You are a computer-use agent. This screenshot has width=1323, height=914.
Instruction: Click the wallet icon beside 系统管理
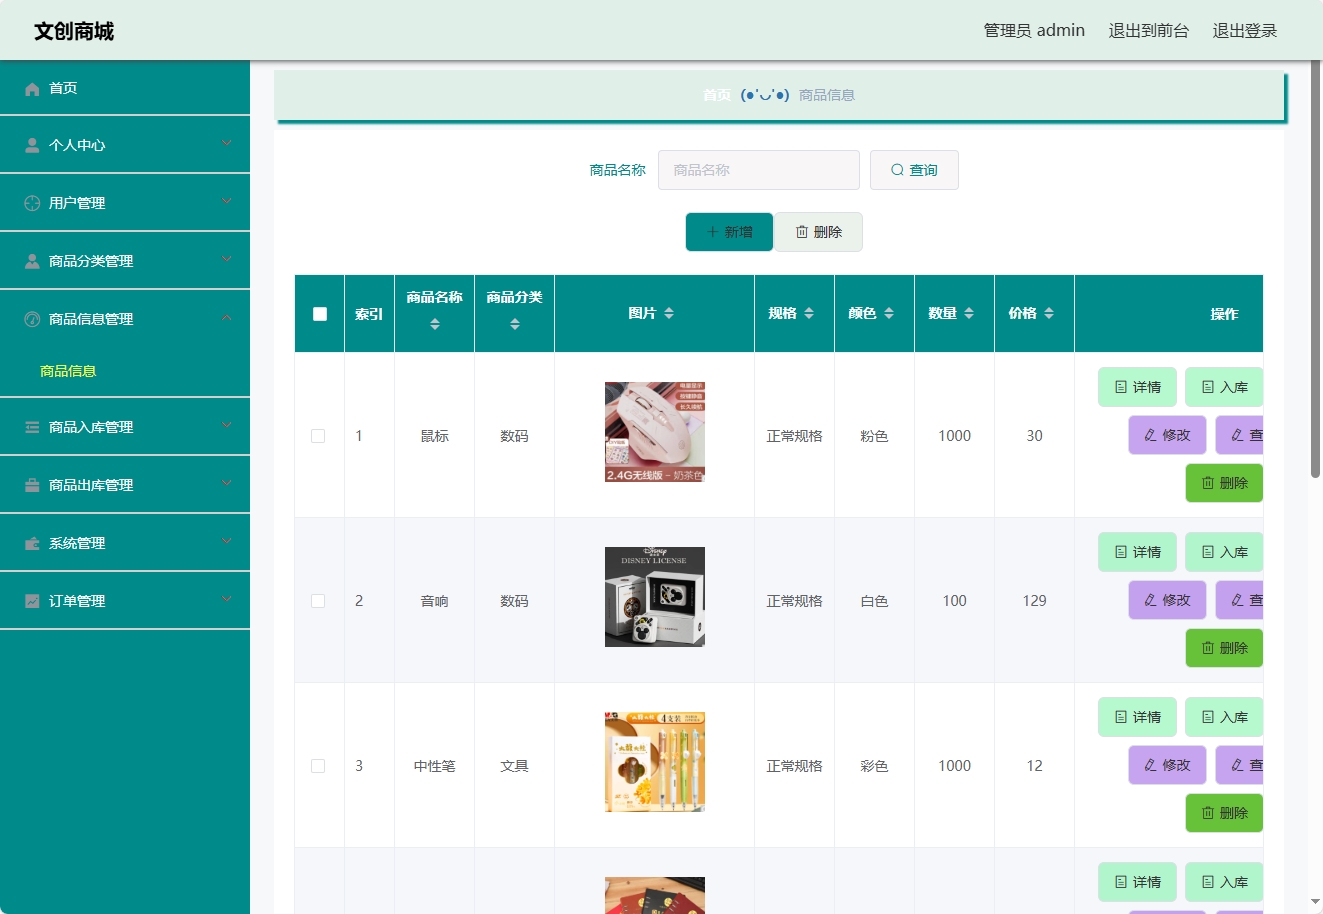32,543
